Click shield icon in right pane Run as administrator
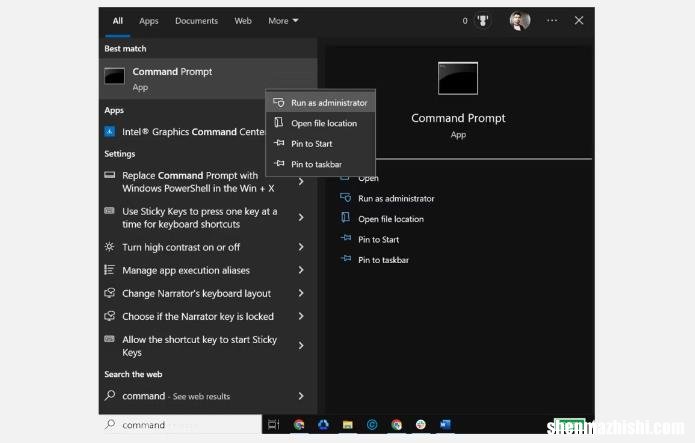Image resolution: width=695 pixels, height=443 pixels. pyautogui.click(x=346, y=198)
